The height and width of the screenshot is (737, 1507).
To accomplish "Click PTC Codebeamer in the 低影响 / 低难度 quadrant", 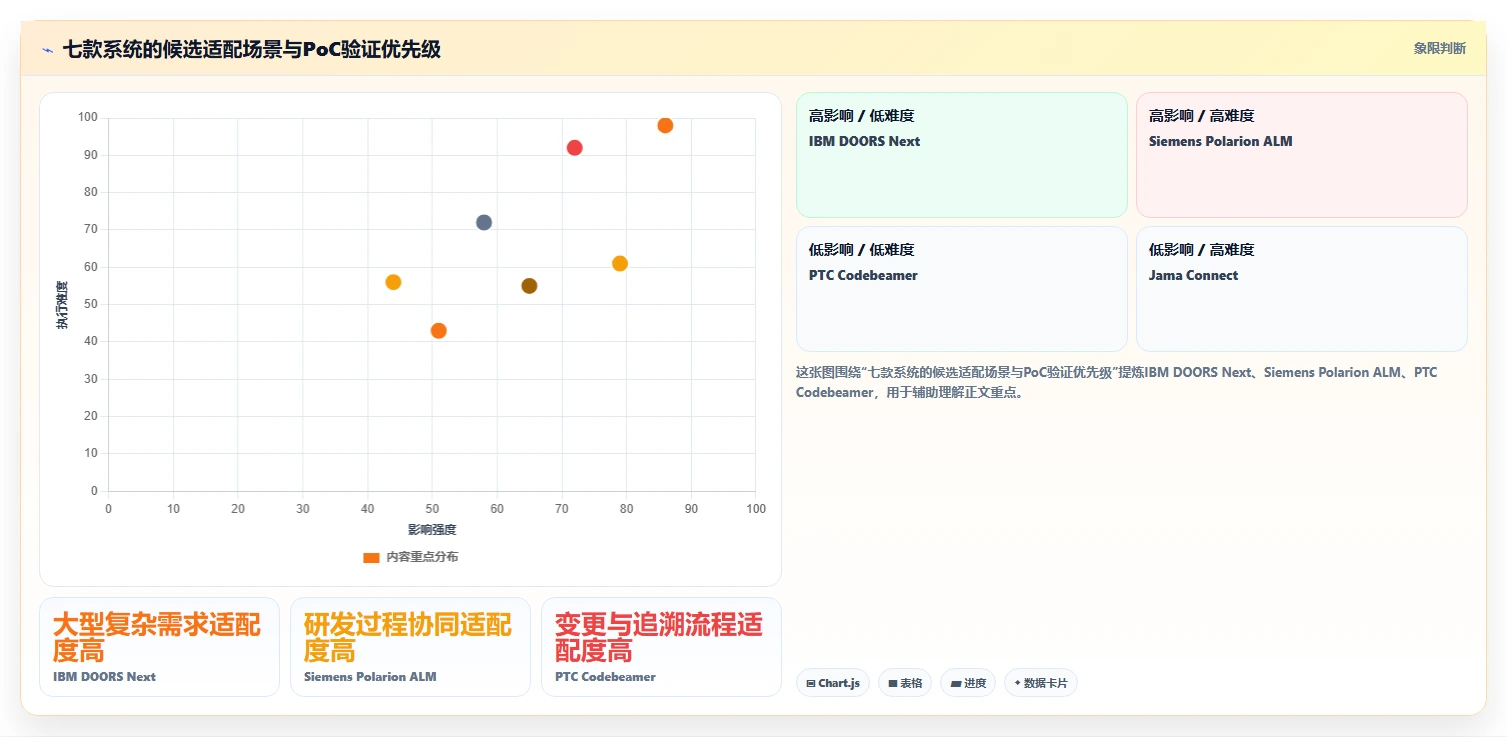I will pos(863,275).
